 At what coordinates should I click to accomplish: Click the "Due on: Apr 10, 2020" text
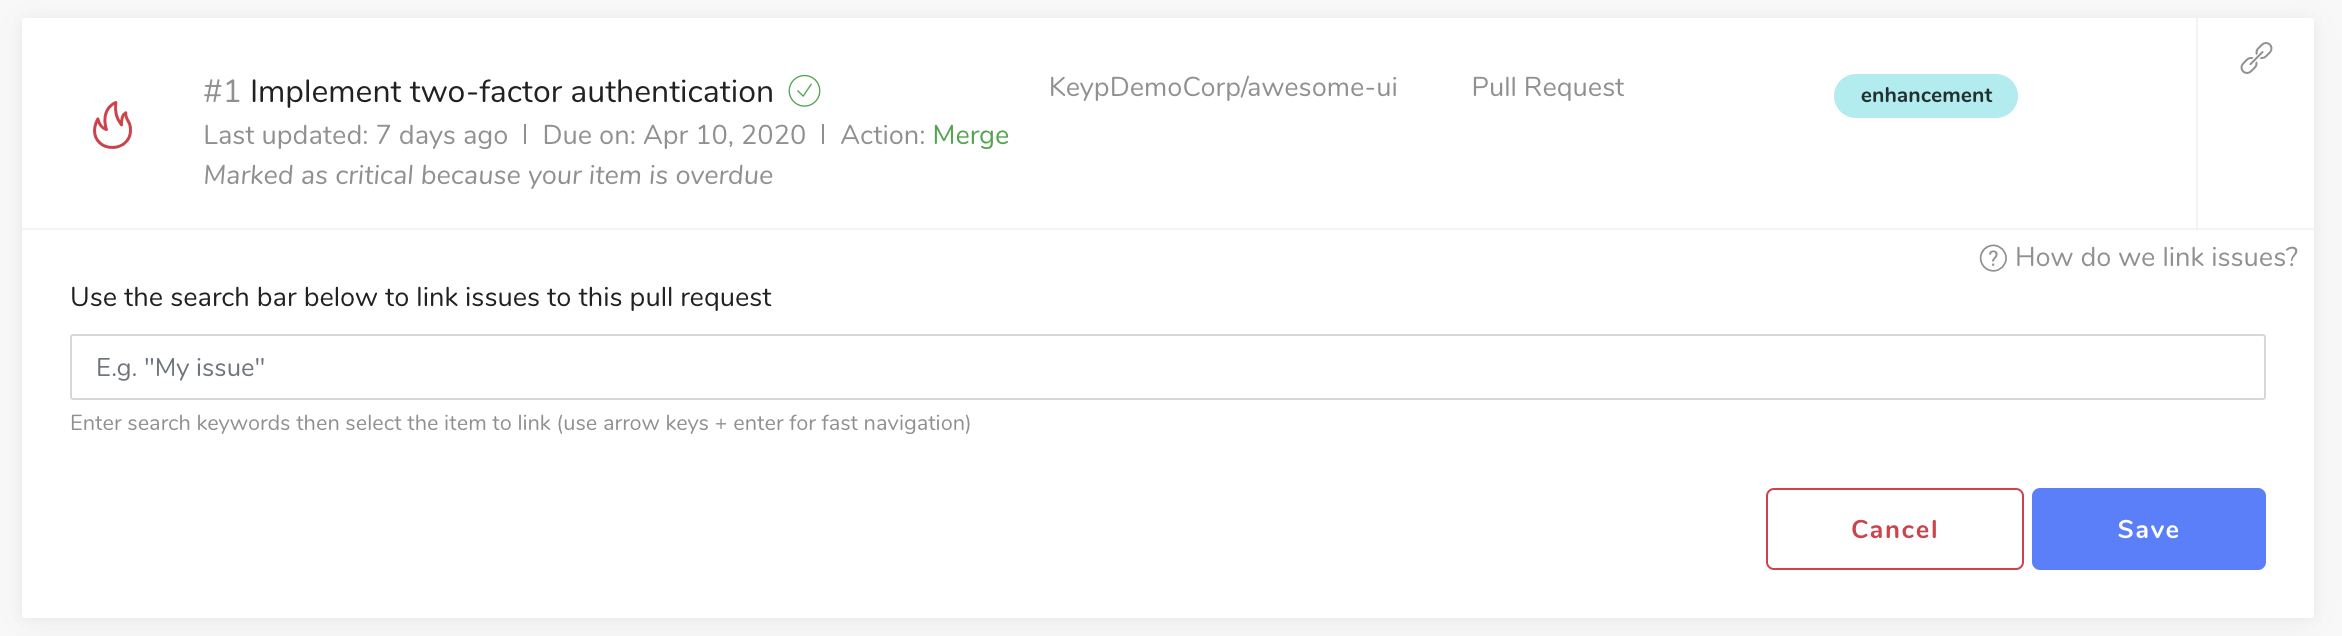click(674, 135)
